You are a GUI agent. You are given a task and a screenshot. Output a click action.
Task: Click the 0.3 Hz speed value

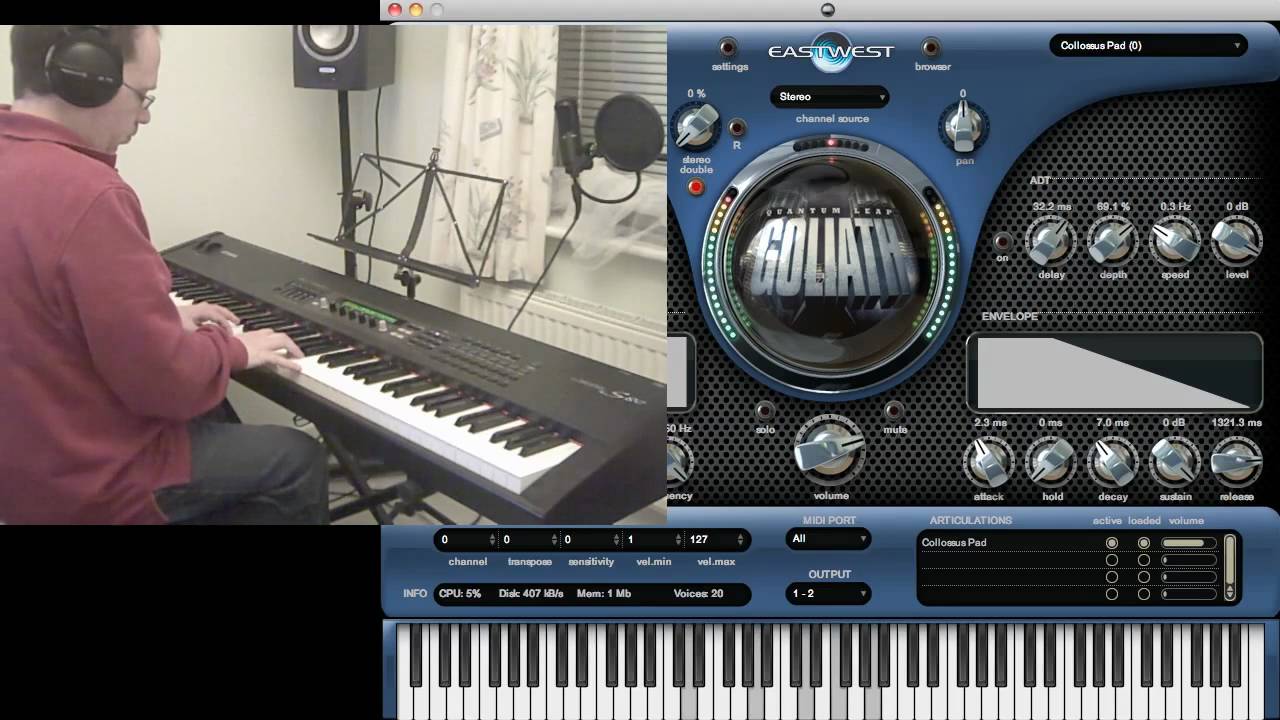[x=1174, y=207]
